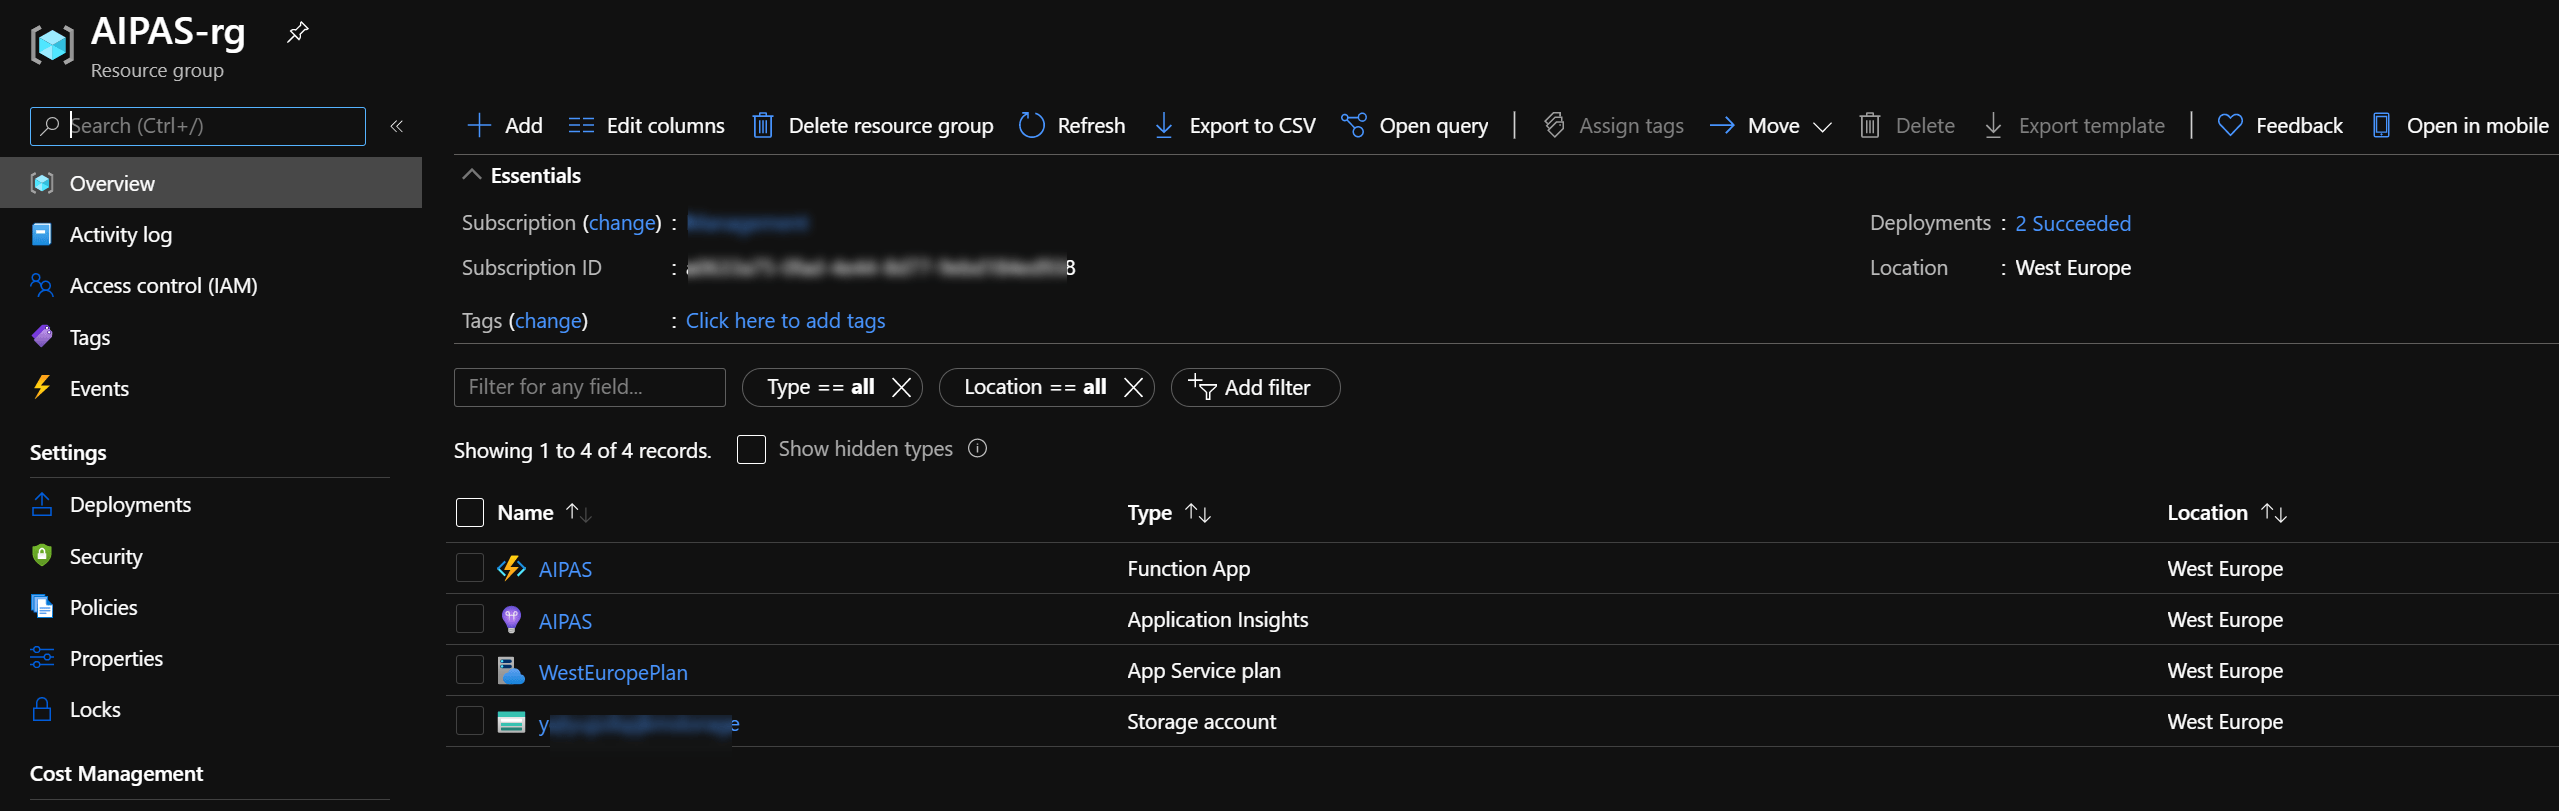This screenshot has height=811, width=2559.
Task: Click the Export template download icon
Action: point(1993,126)
